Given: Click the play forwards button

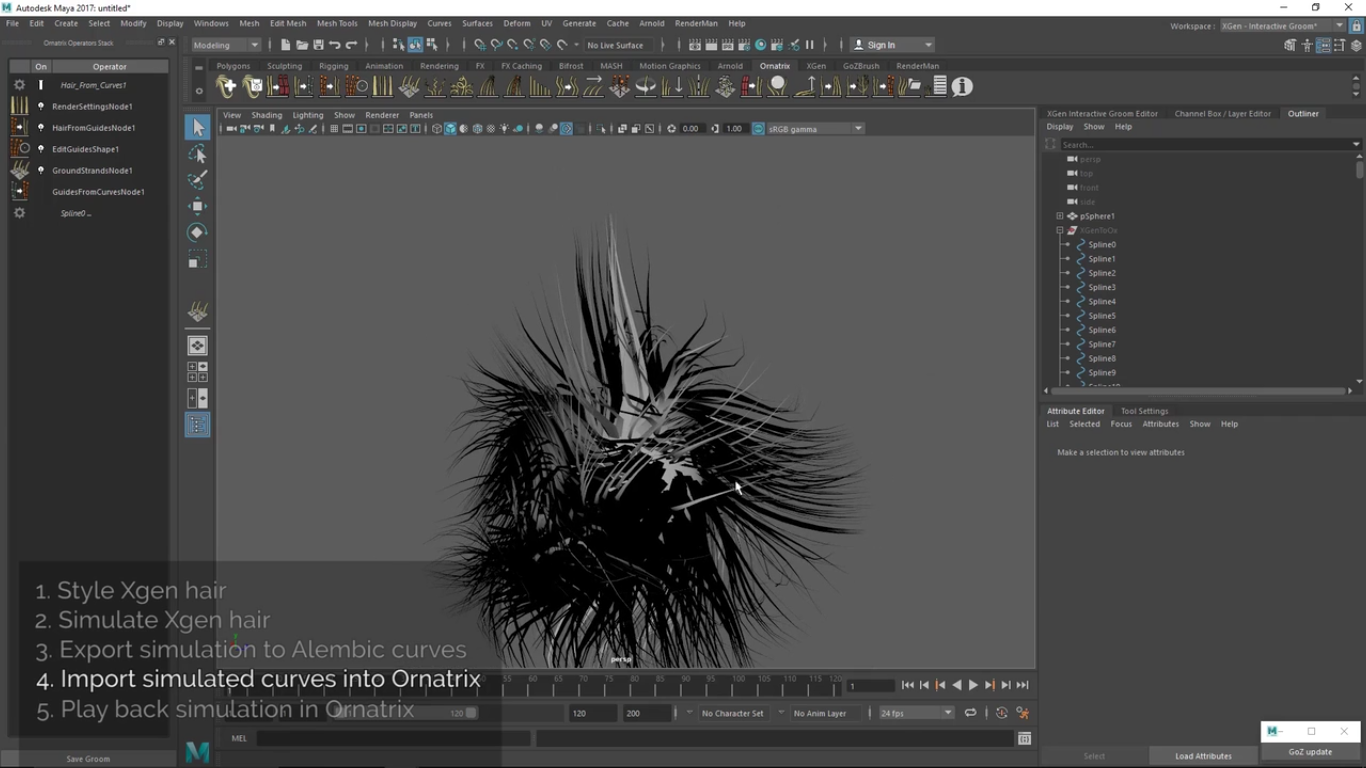Looking at the screenshot, I should click(973, 685).
